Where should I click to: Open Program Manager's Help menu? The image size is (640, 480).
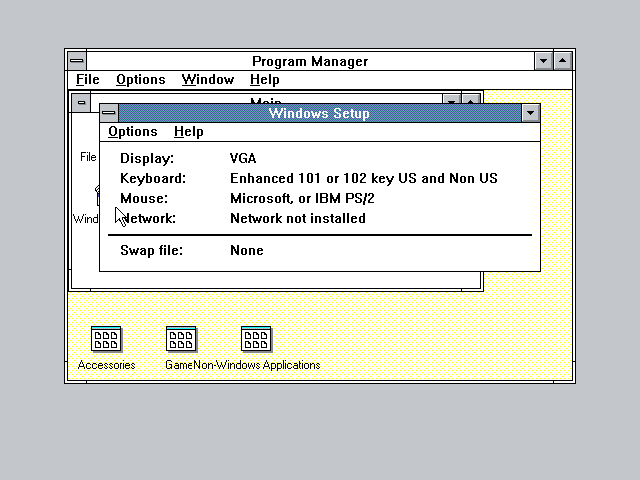click(x=264, y=80)
